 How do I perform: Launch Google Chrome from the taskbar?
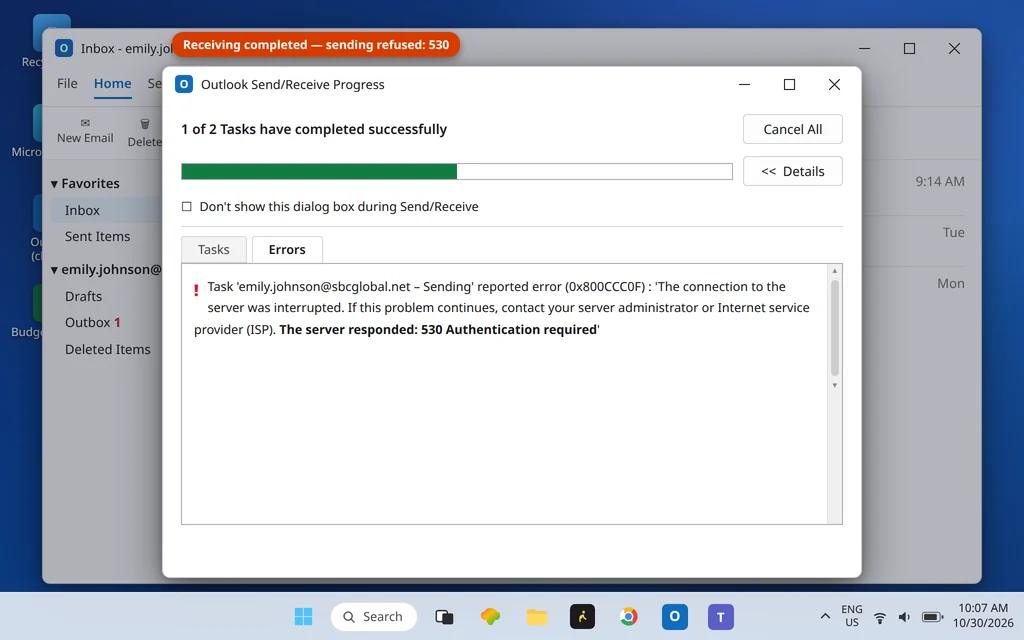point(628,616)
